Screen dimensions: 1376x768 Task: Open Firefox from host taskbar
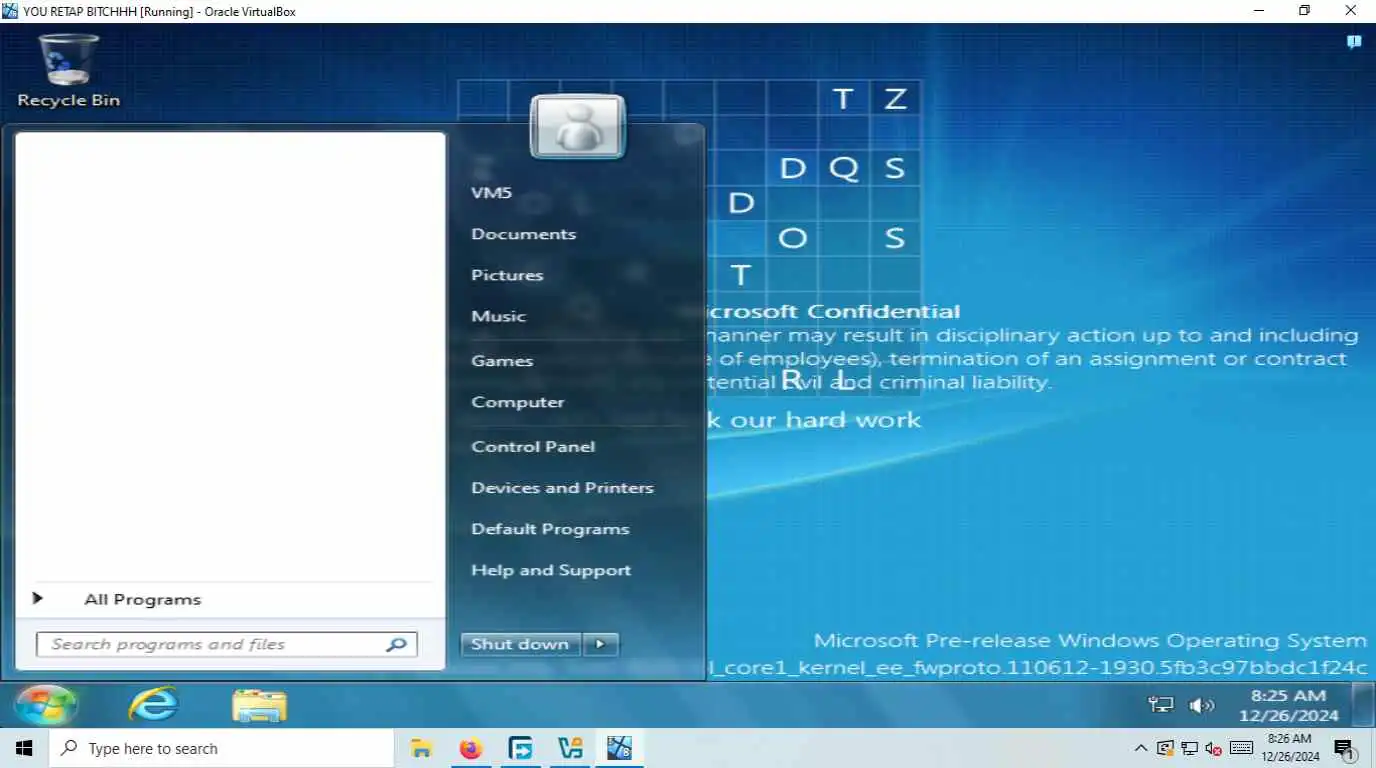(x=470, y=748)
